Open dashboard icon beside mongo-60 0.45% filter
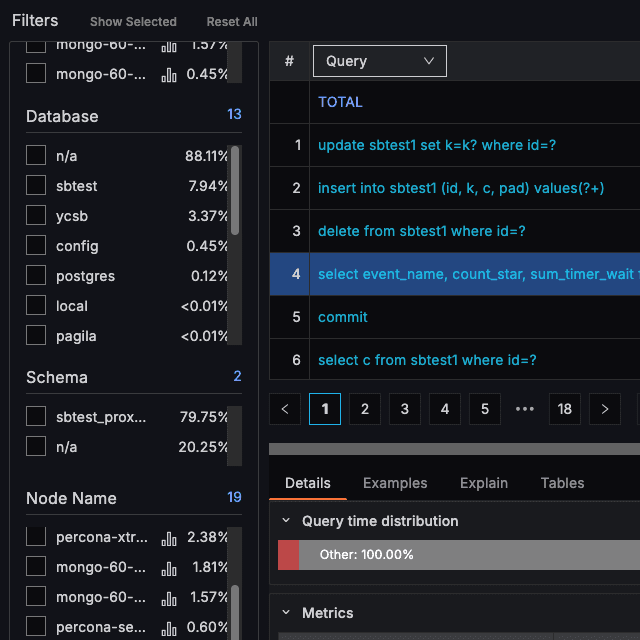 click(x=169, y=74)
